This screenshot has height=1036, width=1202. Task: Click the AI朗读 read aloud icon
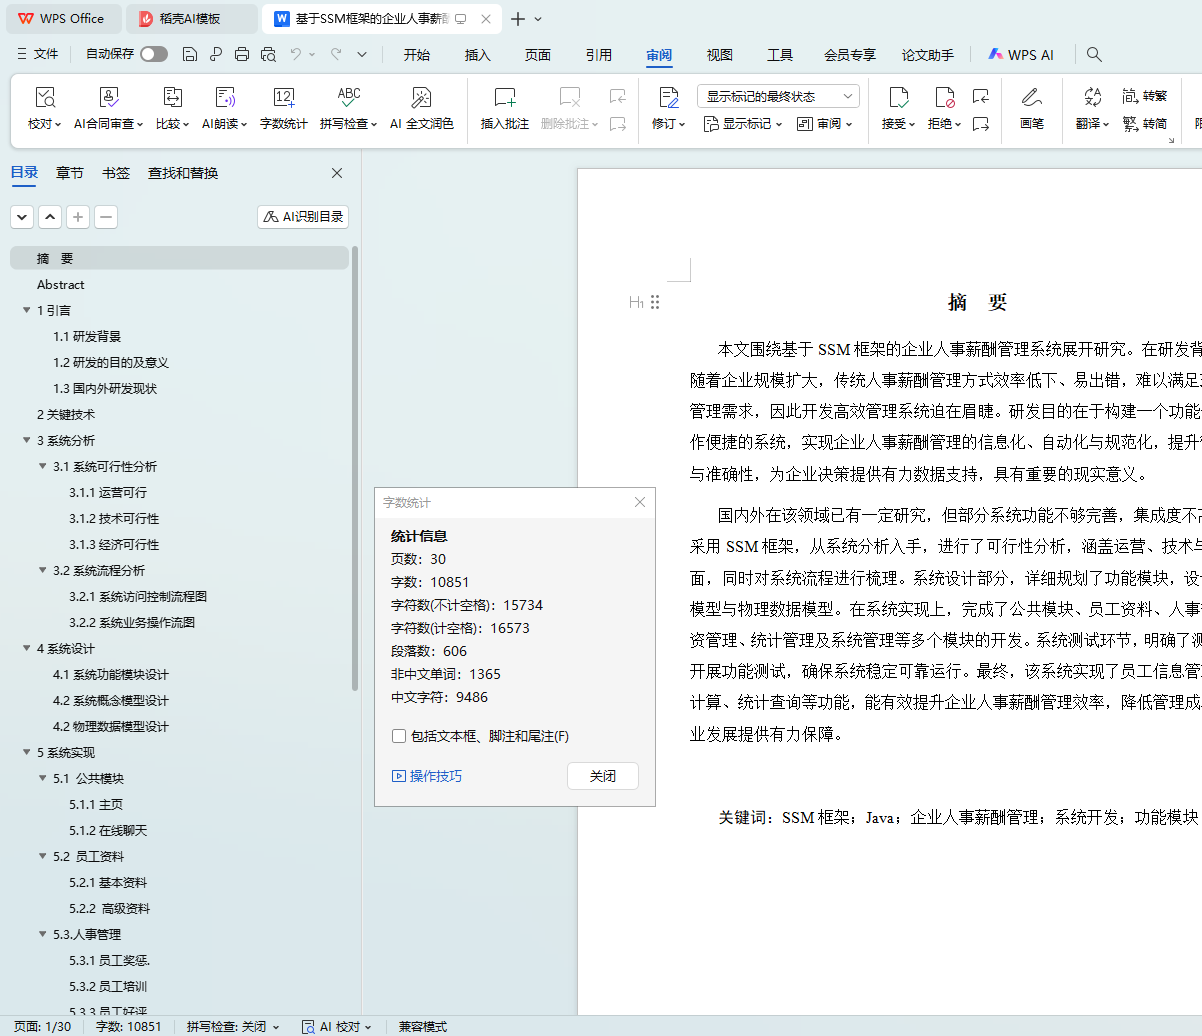(225, 98)
